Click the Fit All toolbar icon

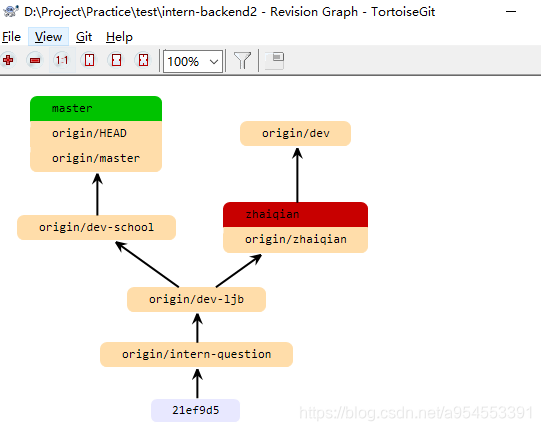(x=143, y=60)
